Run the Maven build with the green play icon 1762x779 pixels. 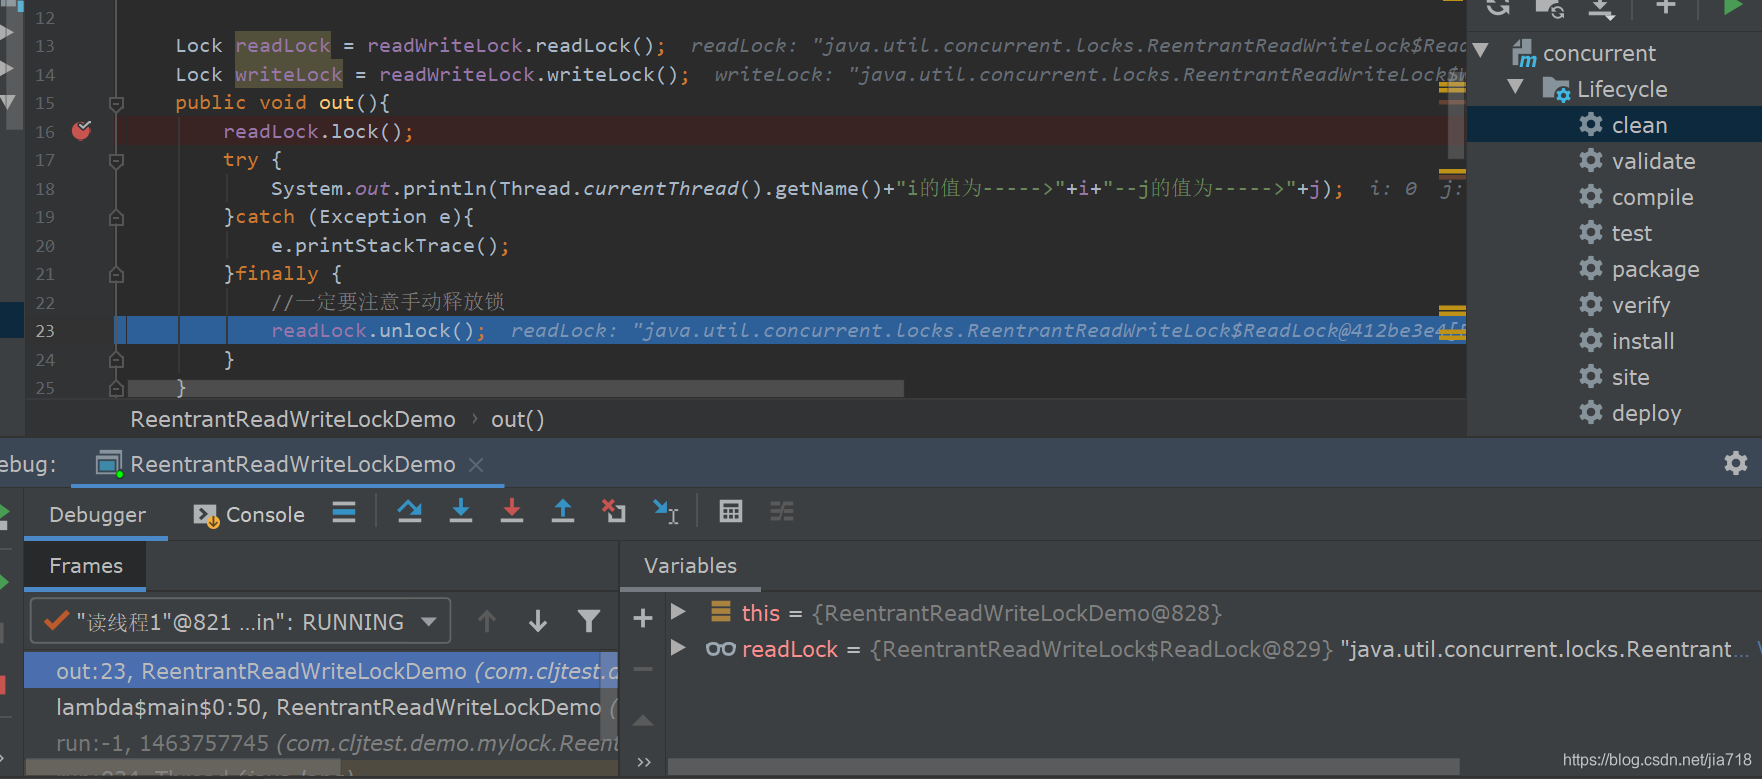point(1733,7)
